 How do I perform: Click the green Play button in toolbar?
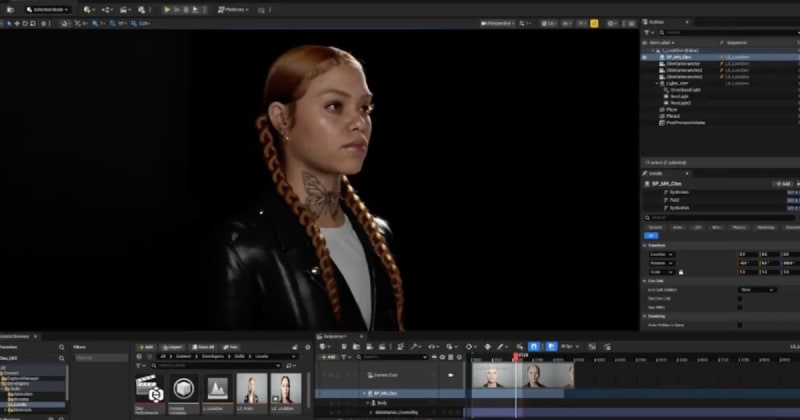click(x=168, y=9)
